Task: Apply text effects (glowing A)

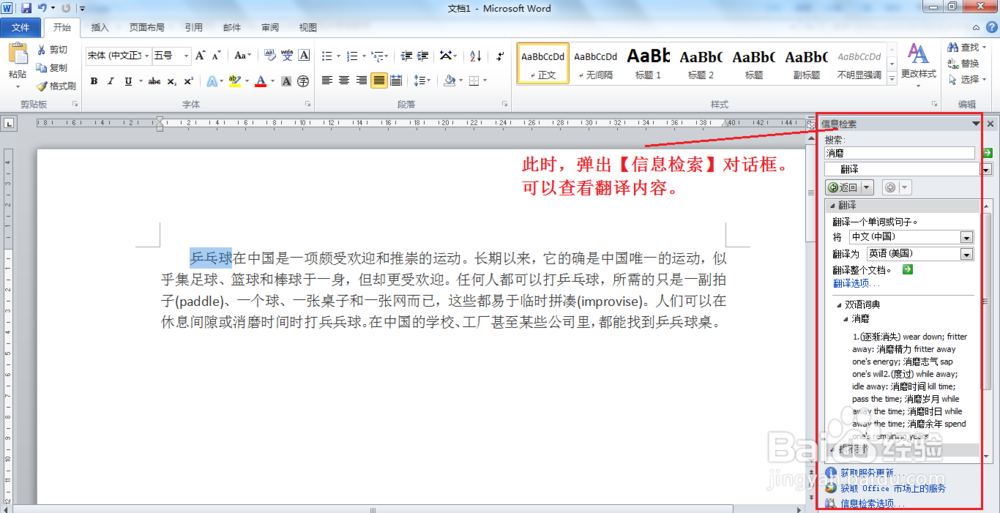Action: [x=210, y=81]
